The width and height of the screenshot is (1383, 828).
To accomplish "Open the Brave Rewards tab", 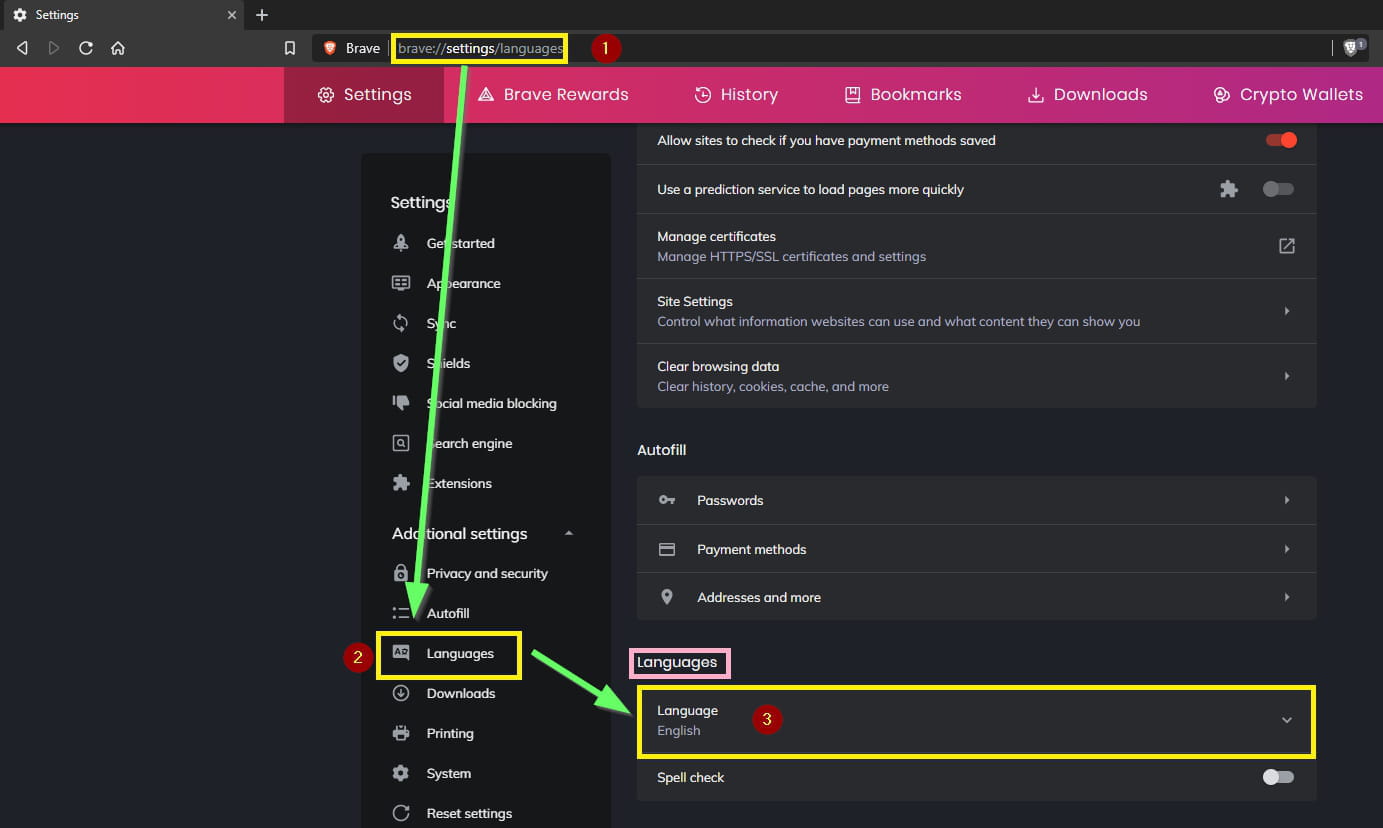I will point(553,95).
